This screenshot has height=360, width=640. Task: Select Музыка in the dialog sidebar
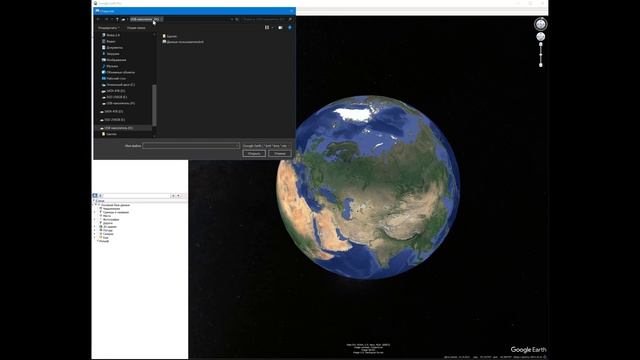pyautogui.click(x=110, y=66)
